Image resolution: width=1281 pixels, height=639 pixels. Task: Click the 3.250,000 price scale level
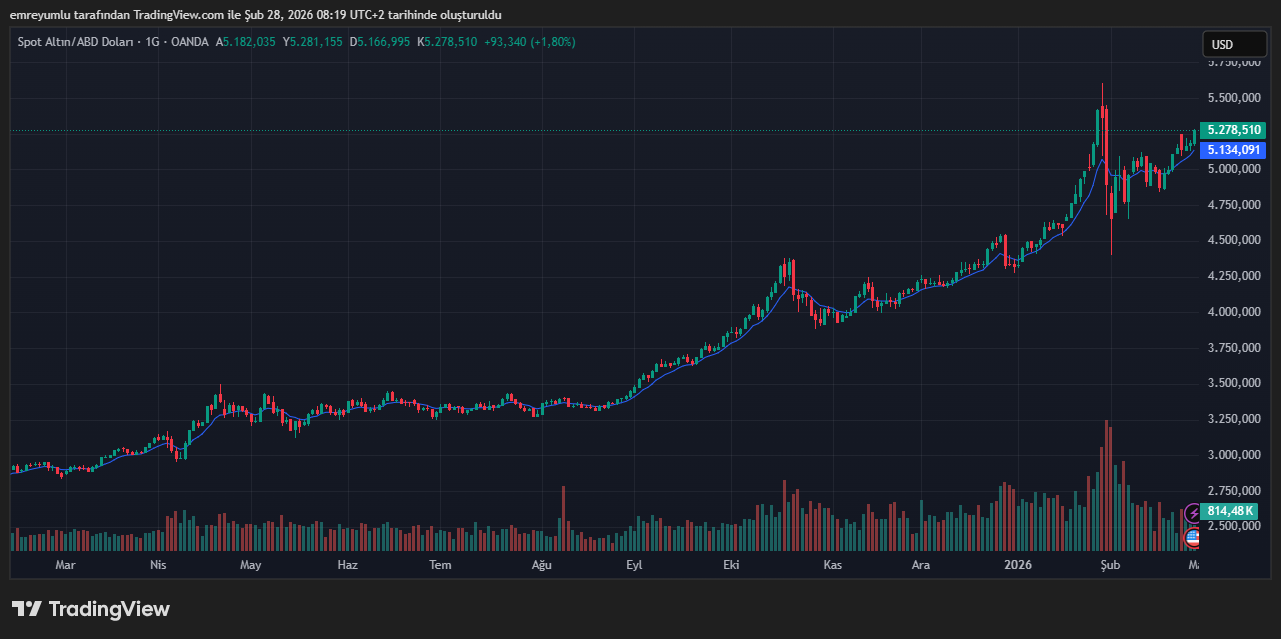tap(1233, 419)
